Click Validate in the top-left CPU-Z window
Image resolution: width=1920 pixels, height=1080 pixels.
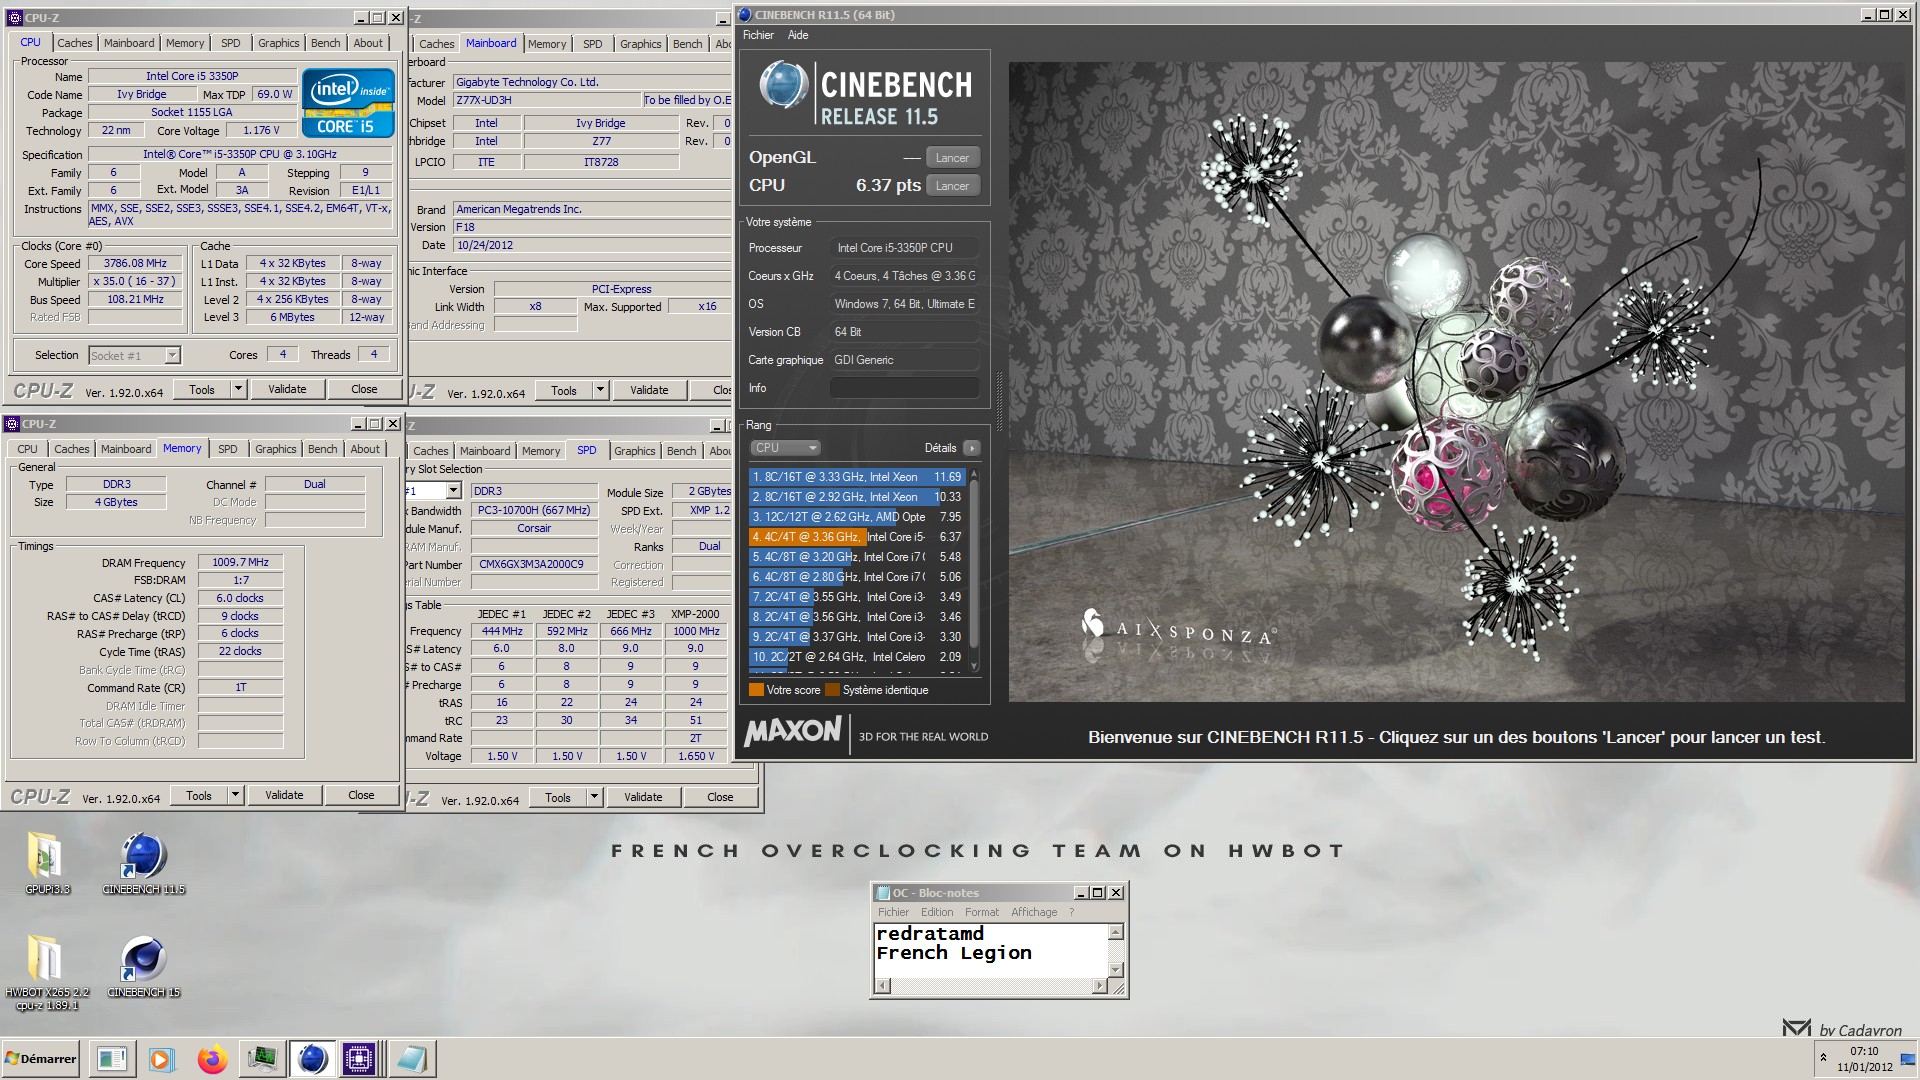click(287, 389)
